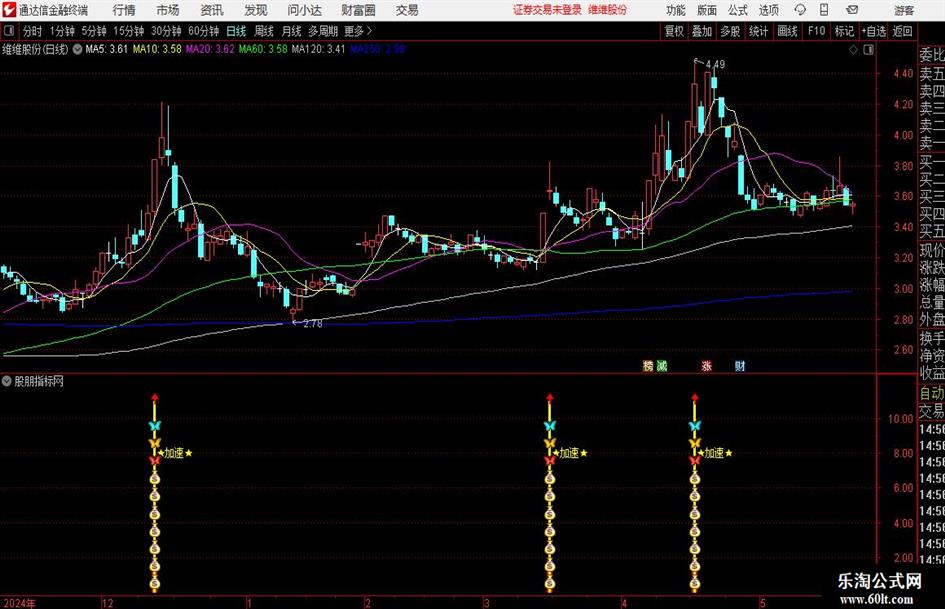Select the 日线 daily tab
This screenshot has height=609, width=945.
click(236, 31)
